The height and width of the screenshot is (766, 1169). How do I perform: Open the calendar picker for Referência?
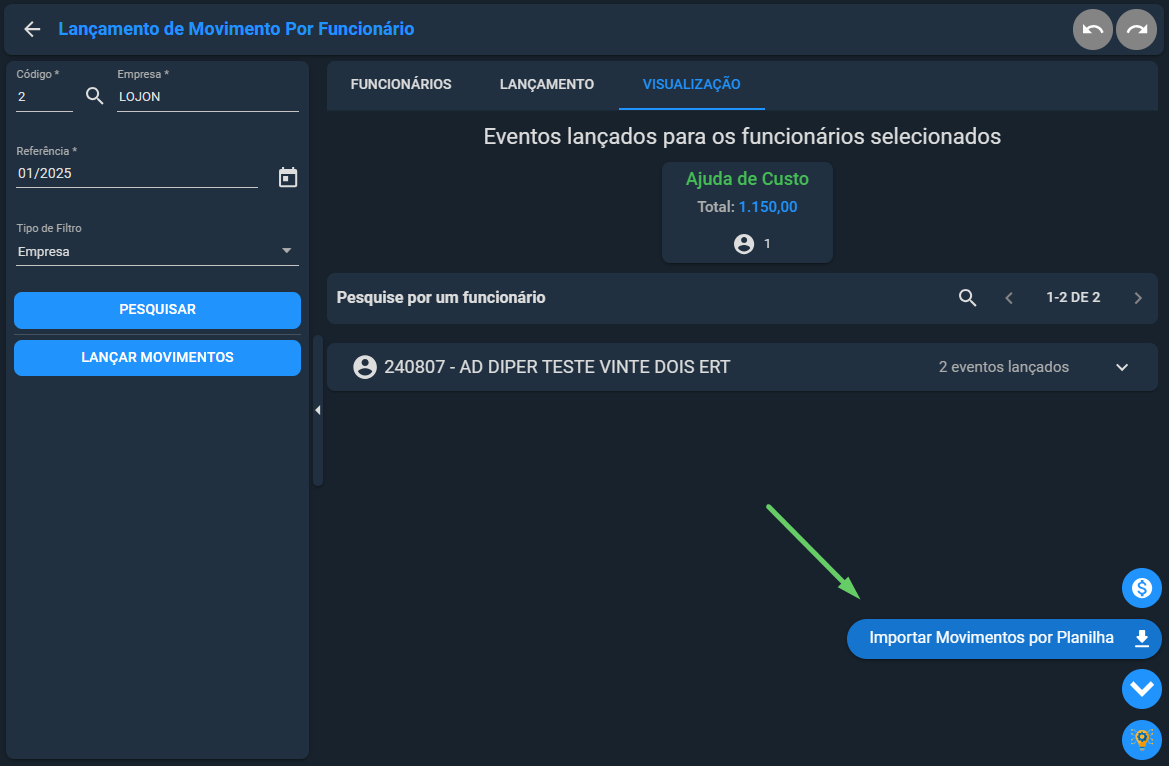pyautogui.click(x=288, y=177)
